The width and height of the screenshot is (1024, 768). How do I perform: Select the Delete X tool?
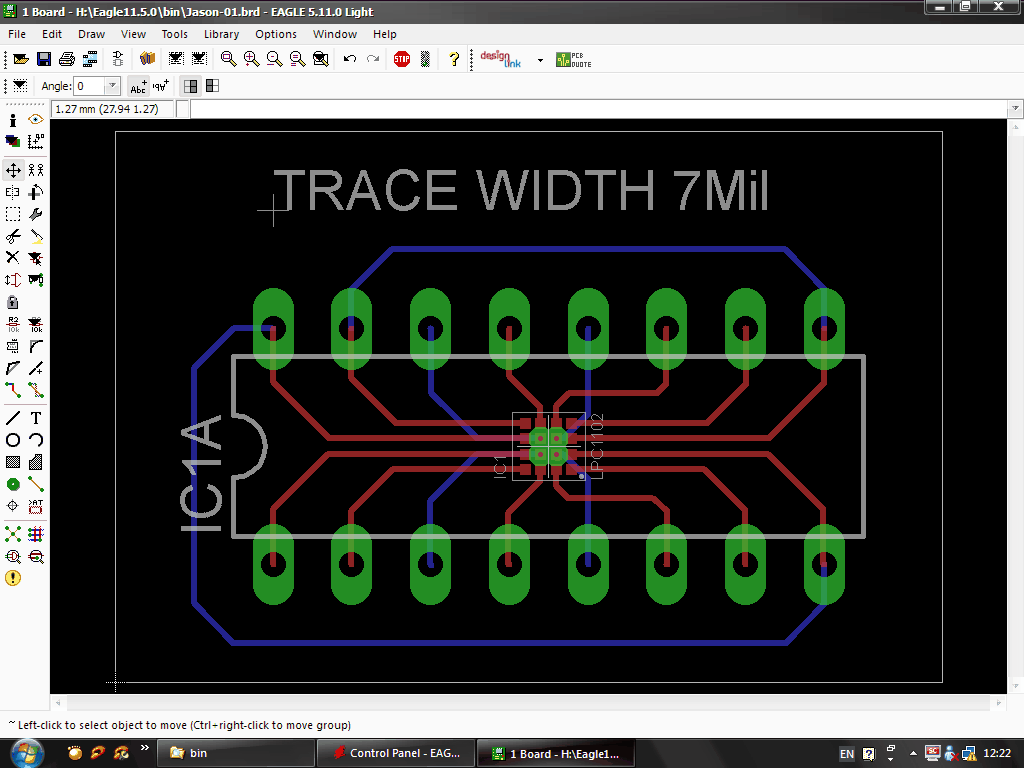(x=12, y=258)
